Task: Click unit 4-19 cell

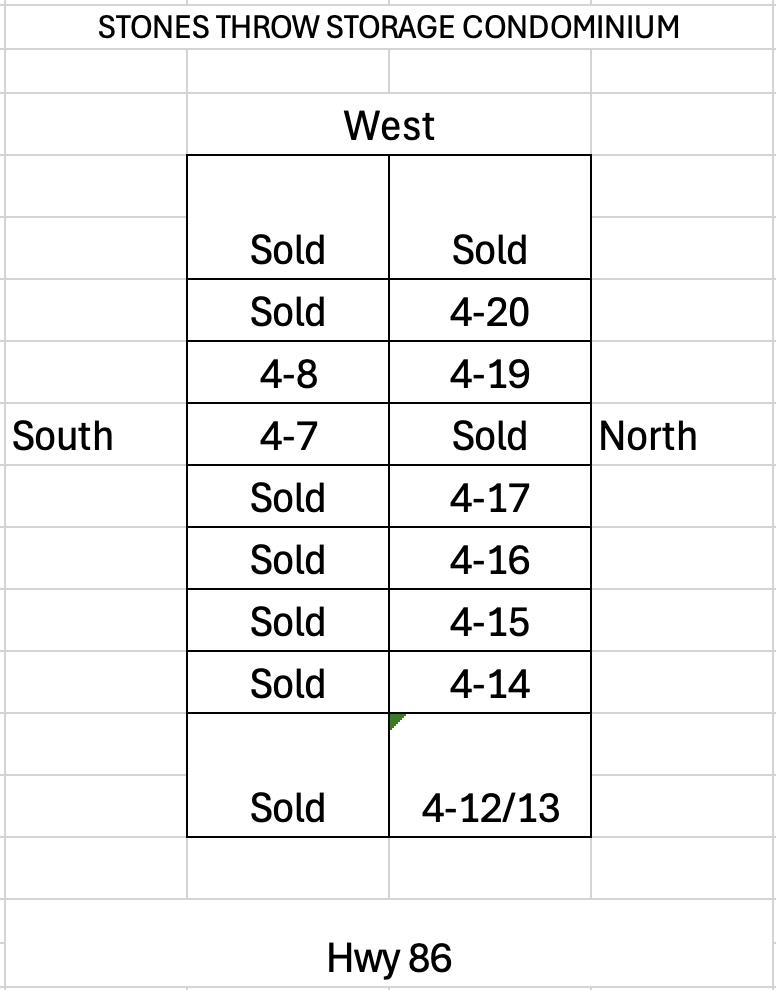Action: 489,374
